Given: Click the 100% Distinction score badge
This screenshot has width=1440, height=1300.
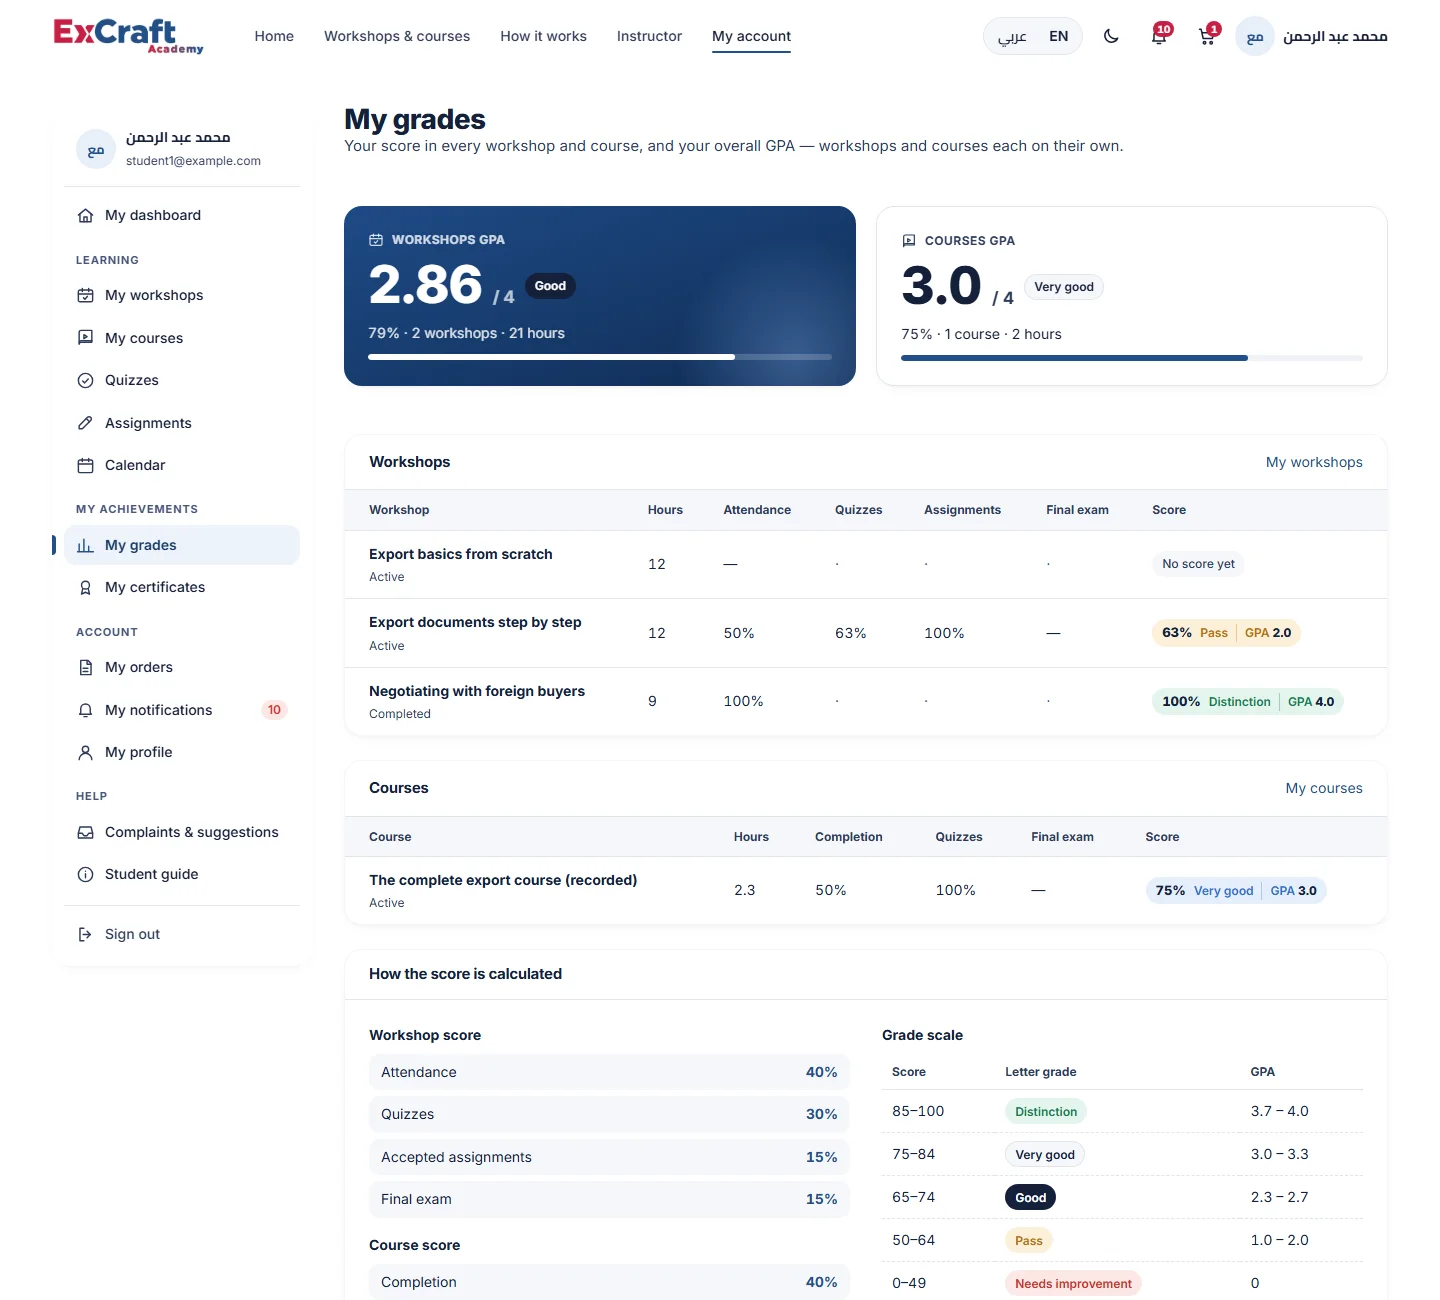Looking at the screenshot, I should [1248, 702].
